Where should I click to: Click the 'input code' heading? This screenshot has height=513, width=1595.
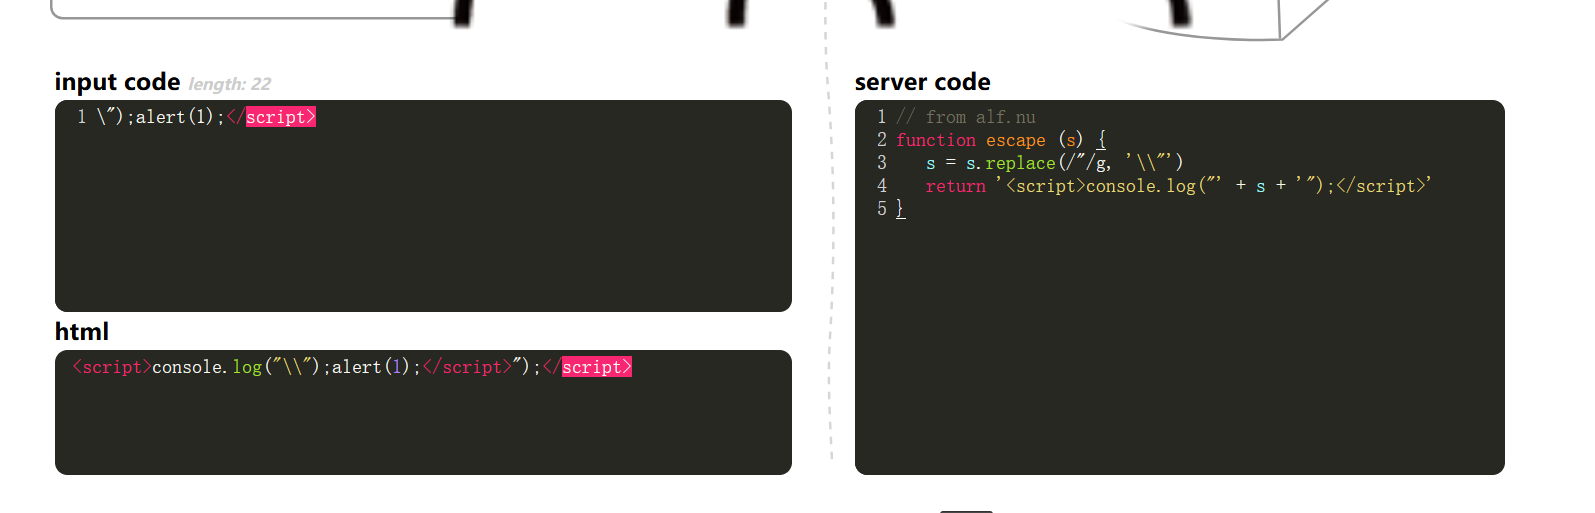(117, 82)
